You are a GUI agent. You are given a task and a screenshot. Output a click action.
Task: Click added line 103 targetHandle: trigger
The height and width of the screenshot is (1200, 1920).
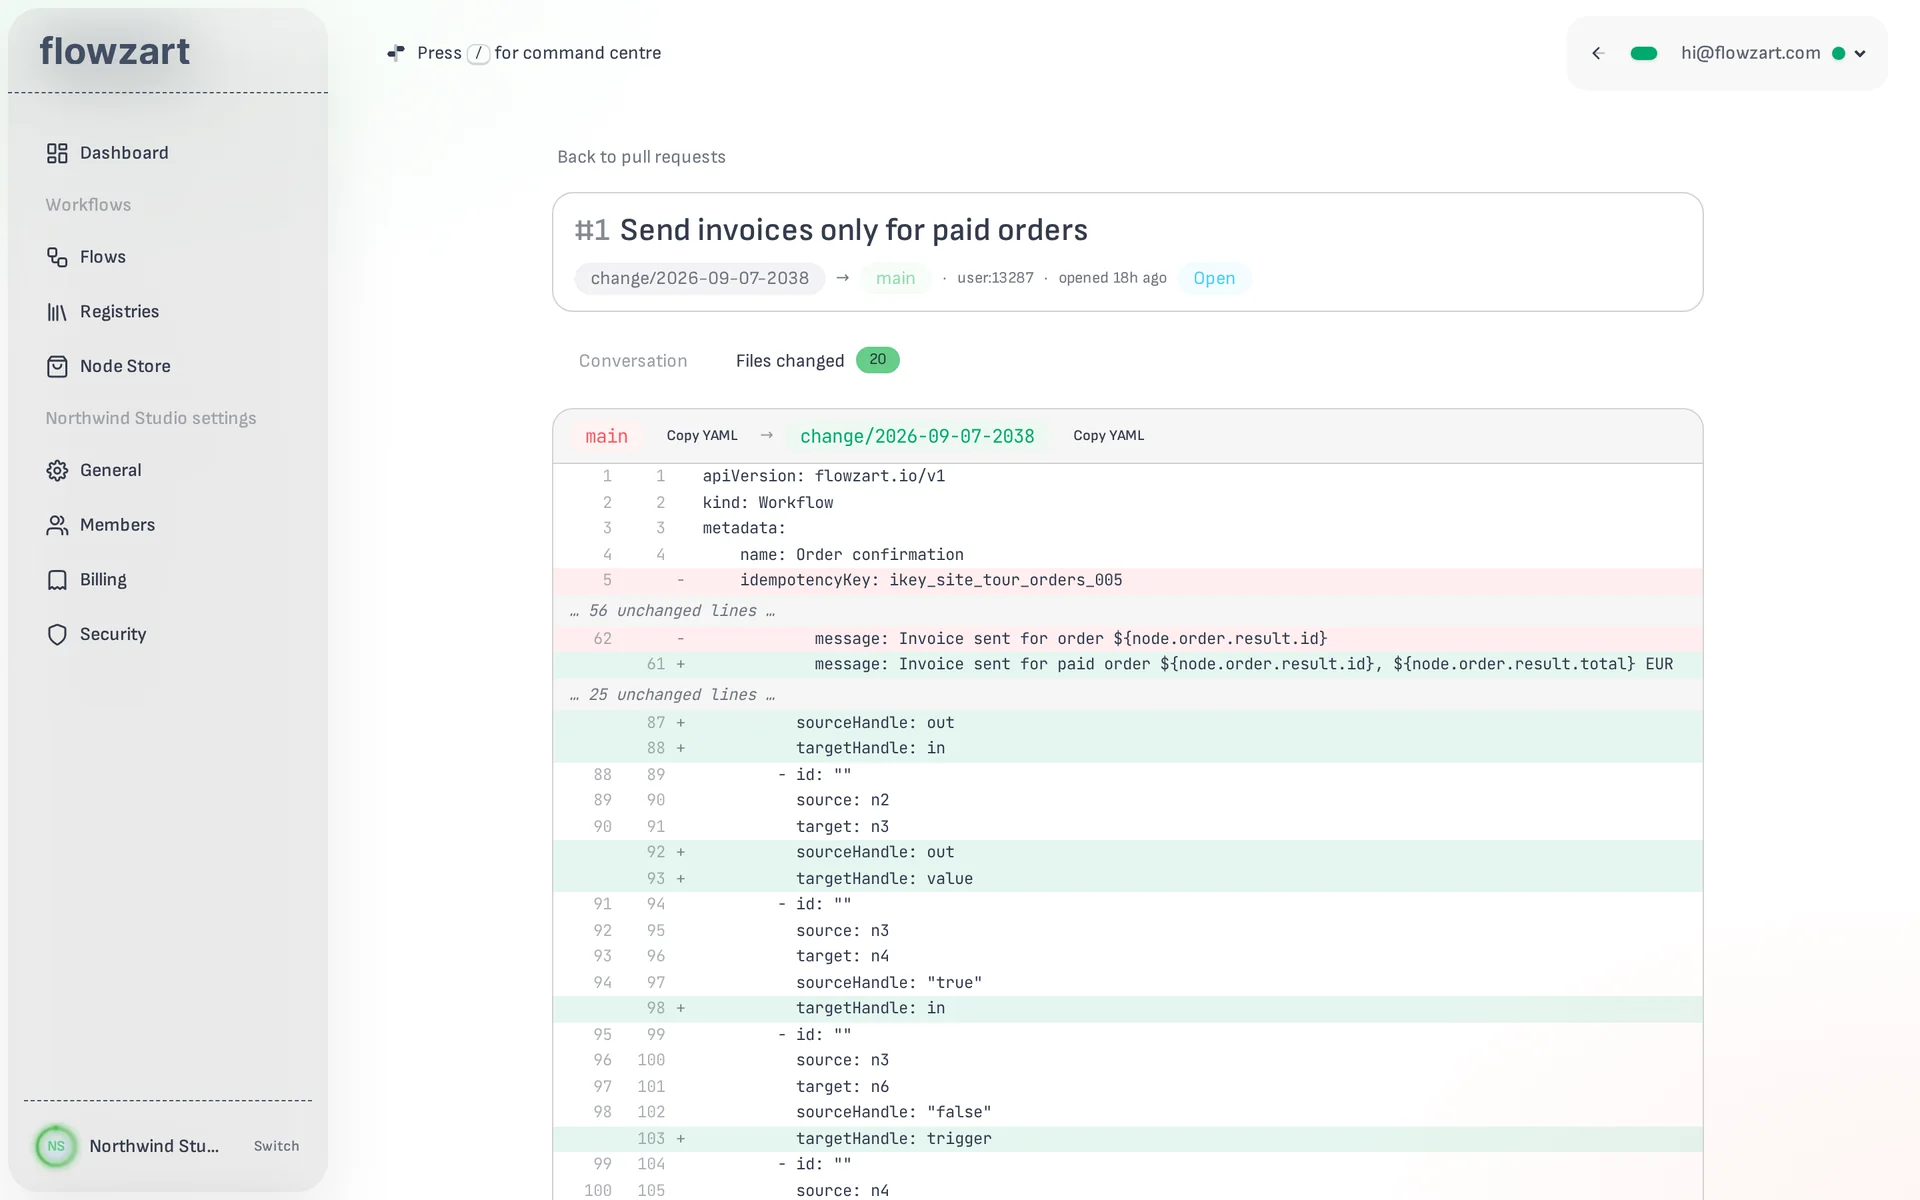1128,1138
